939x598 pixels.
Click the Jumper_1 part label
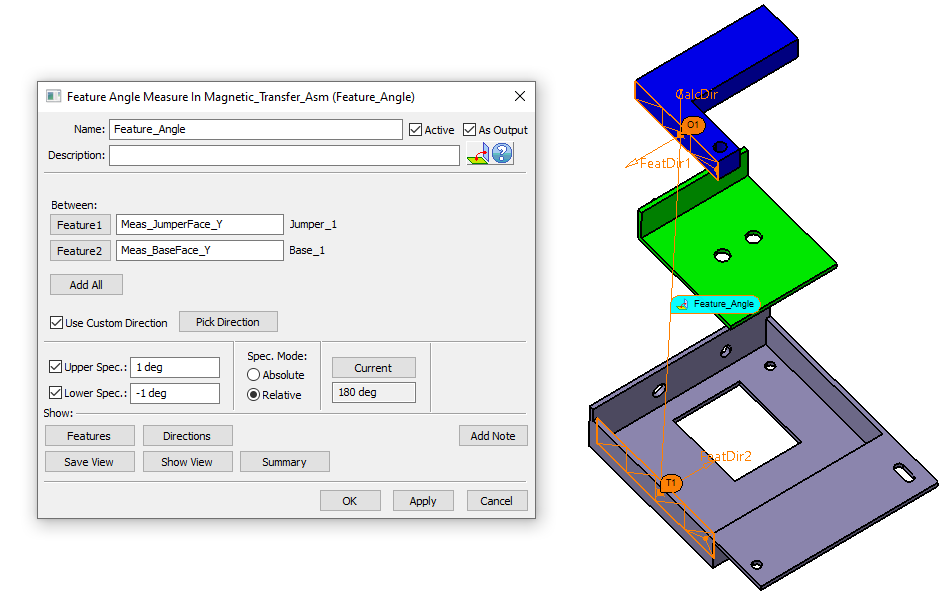point(313,224)
